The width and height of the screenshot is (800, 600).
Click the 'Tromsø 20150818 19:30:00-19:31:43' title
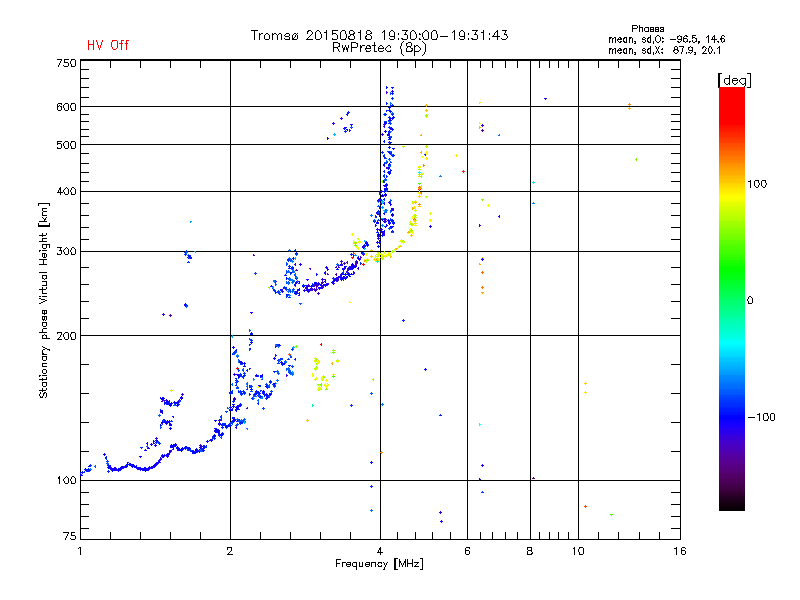point(379,35)
